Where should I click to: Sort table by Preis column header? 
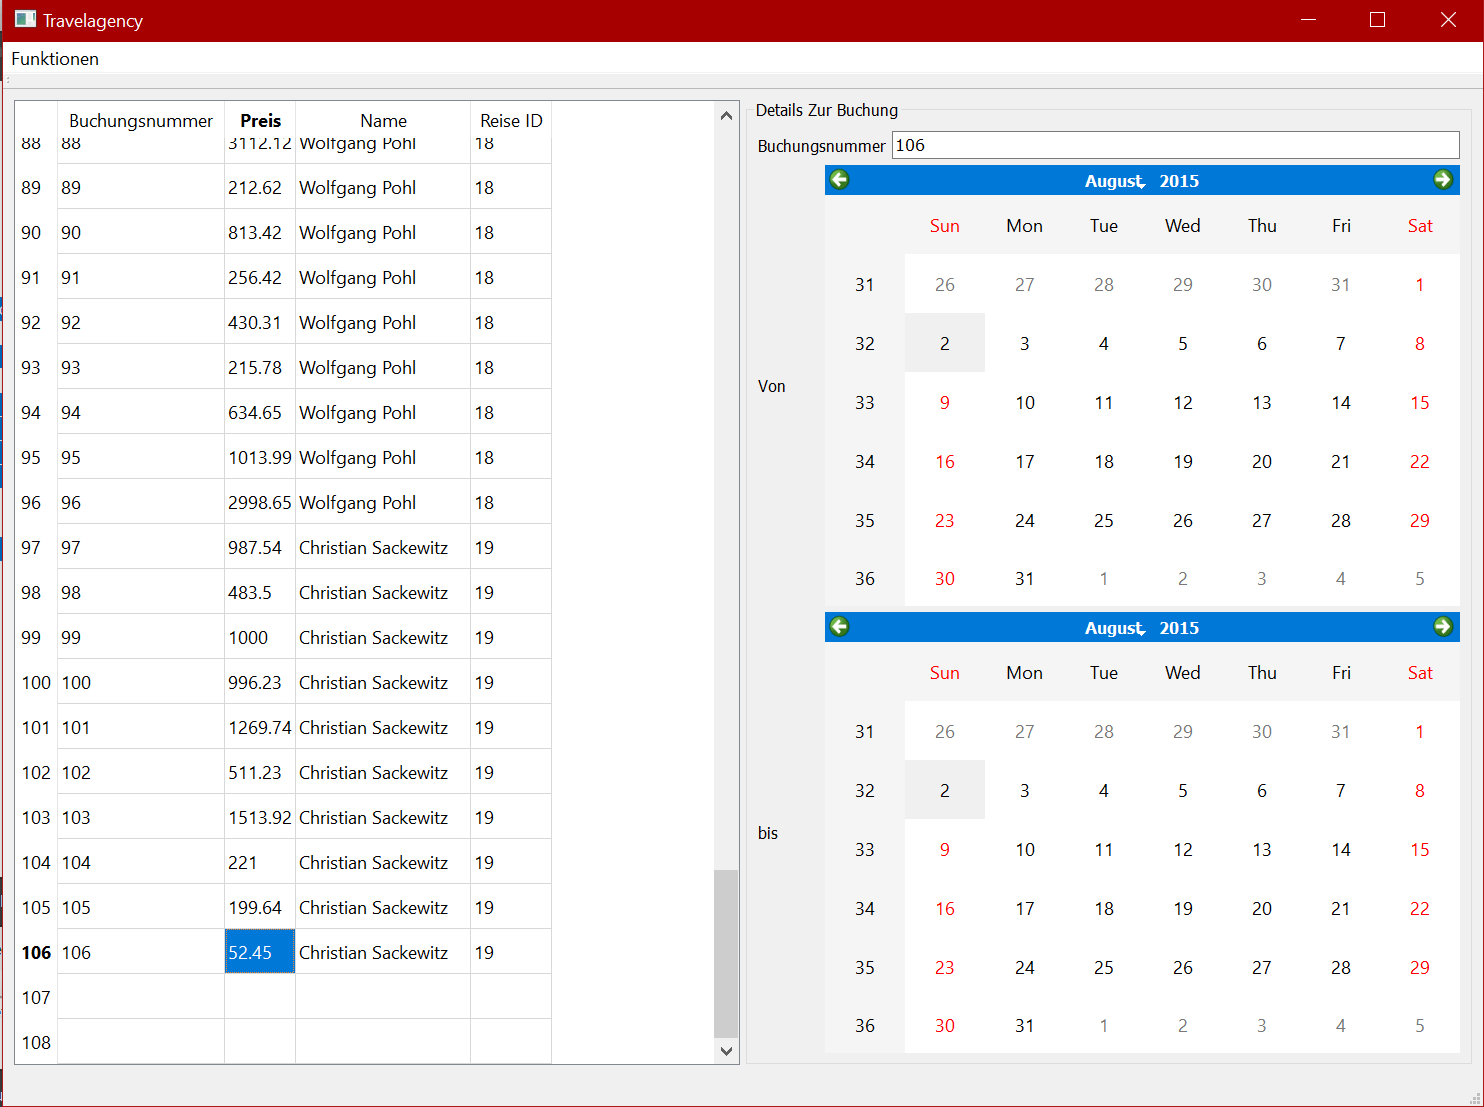coord(260,121)
